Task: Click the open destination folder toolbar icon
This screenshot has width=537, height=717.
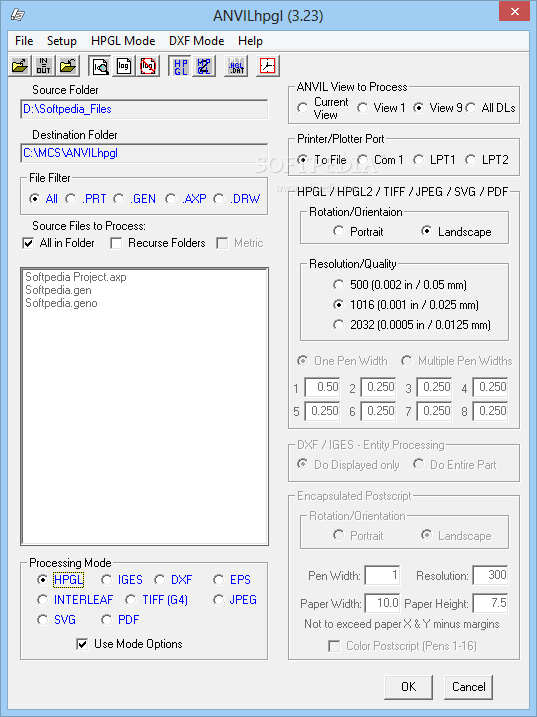Action: tap(67, 66)
